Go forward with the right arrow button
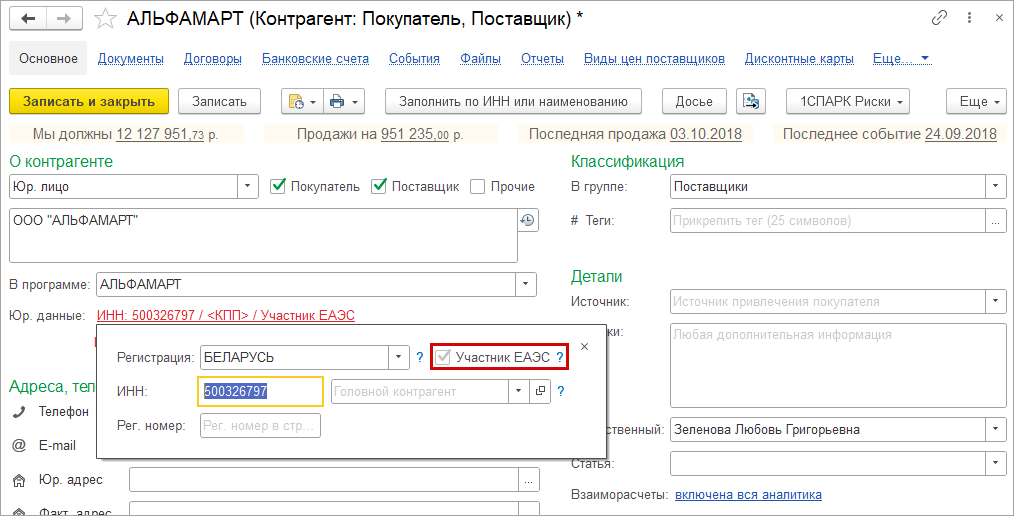 point(65,19)
